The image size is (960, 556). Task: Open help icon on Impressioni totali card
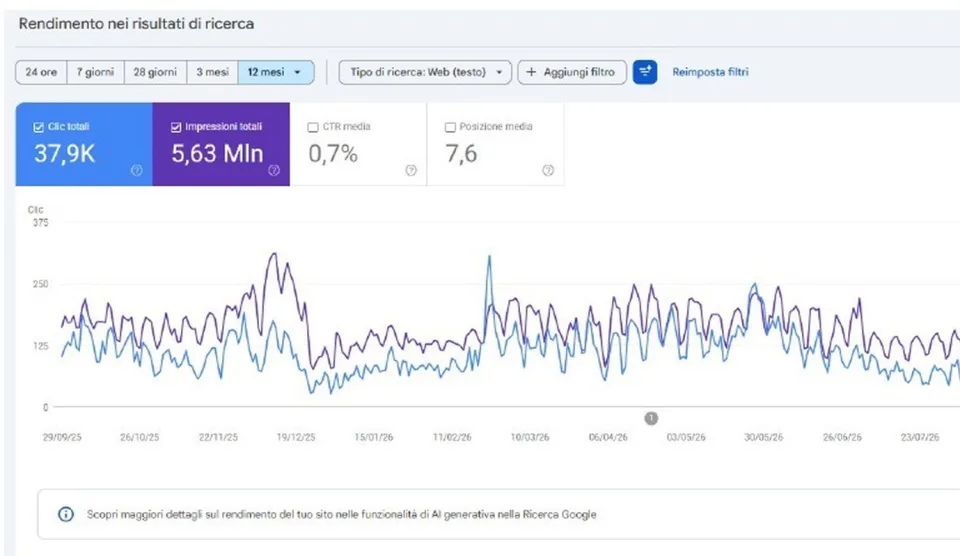click(x=274, y=170)
